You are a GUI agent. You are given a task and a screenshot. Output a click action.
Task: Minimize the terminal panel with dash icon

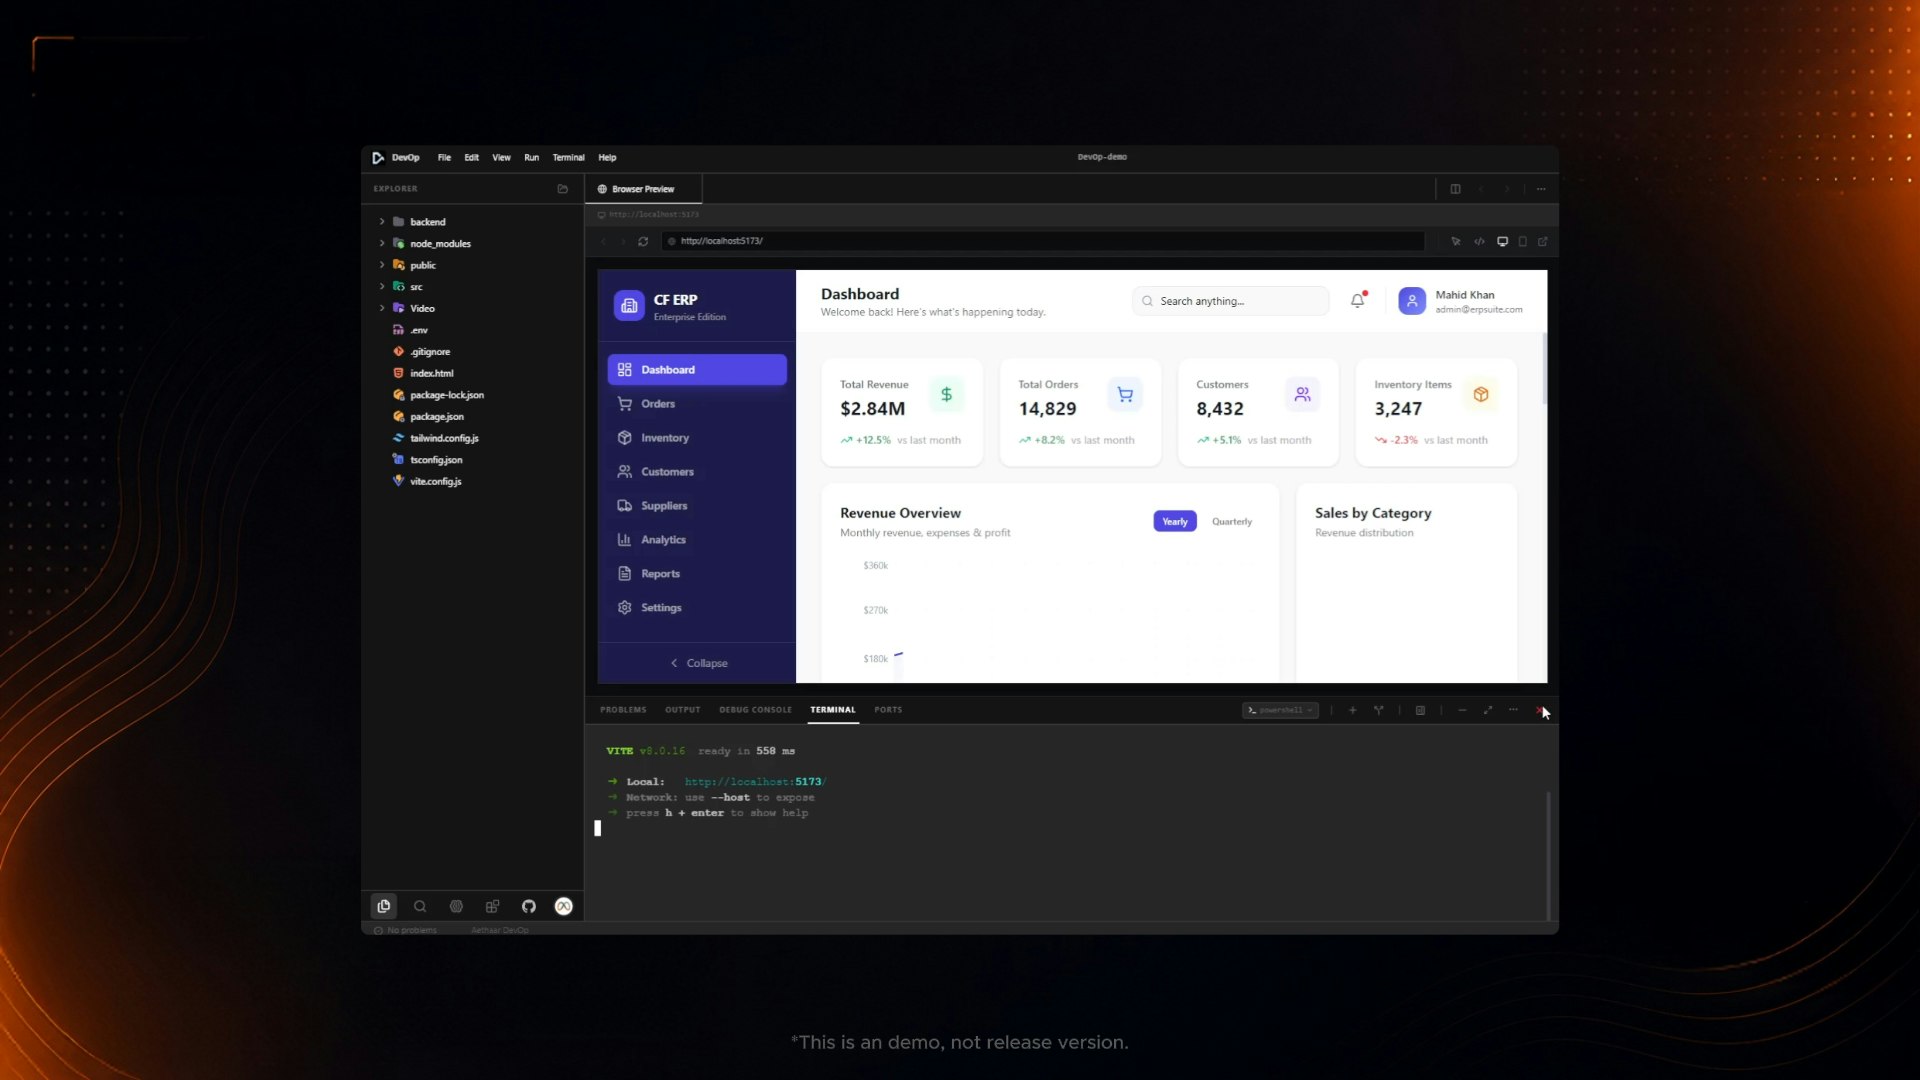tap(1462, 710)
